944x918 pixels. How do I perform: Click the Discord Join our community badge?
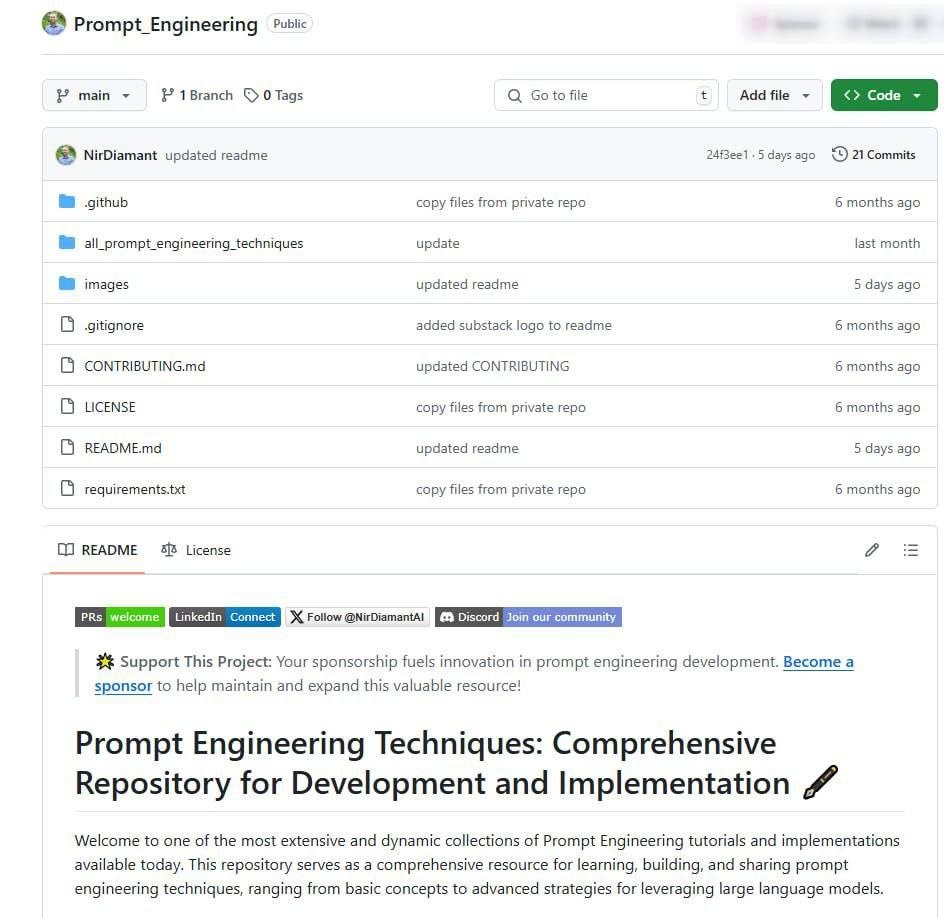pos(528,617)
